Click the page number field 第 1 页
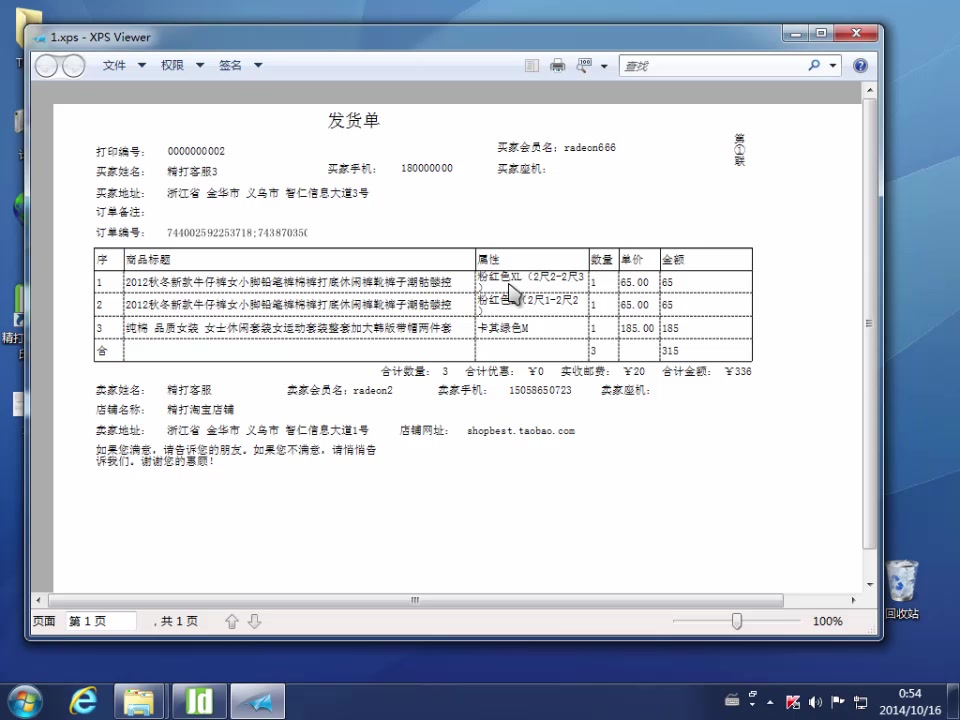960x720 pixels. click(x=101, y=621)
